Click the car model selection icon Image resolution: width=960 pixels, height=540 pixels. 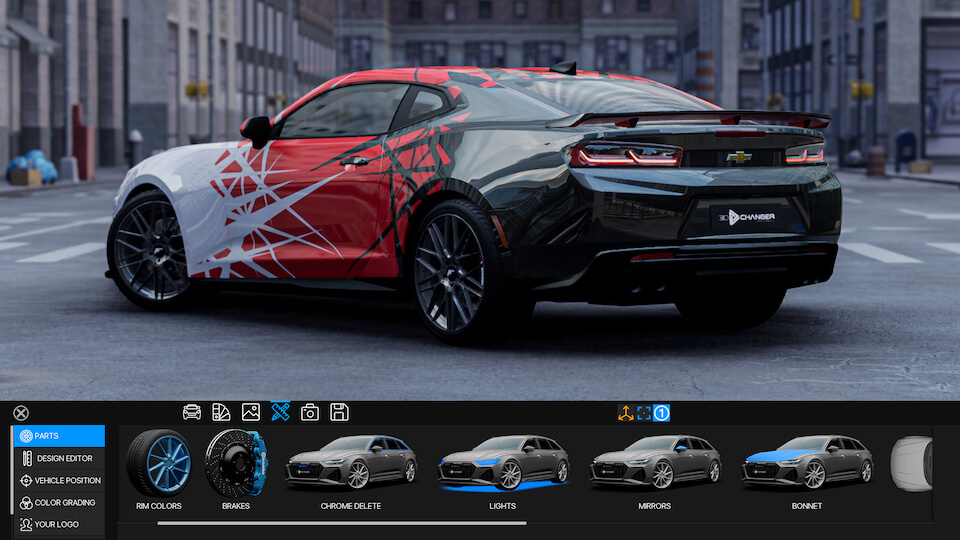point(192,412)
